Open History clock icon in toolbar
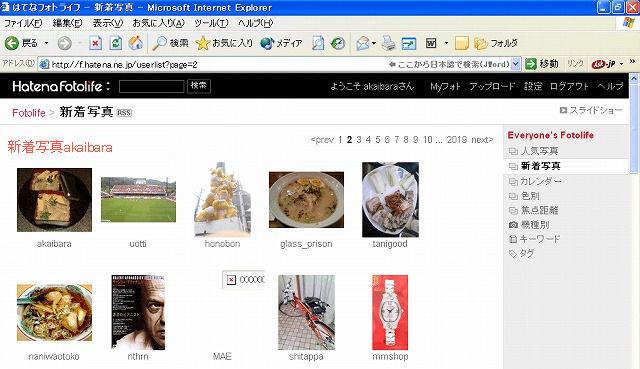Viewport: 640px width, 369px height. pos(338,43)
